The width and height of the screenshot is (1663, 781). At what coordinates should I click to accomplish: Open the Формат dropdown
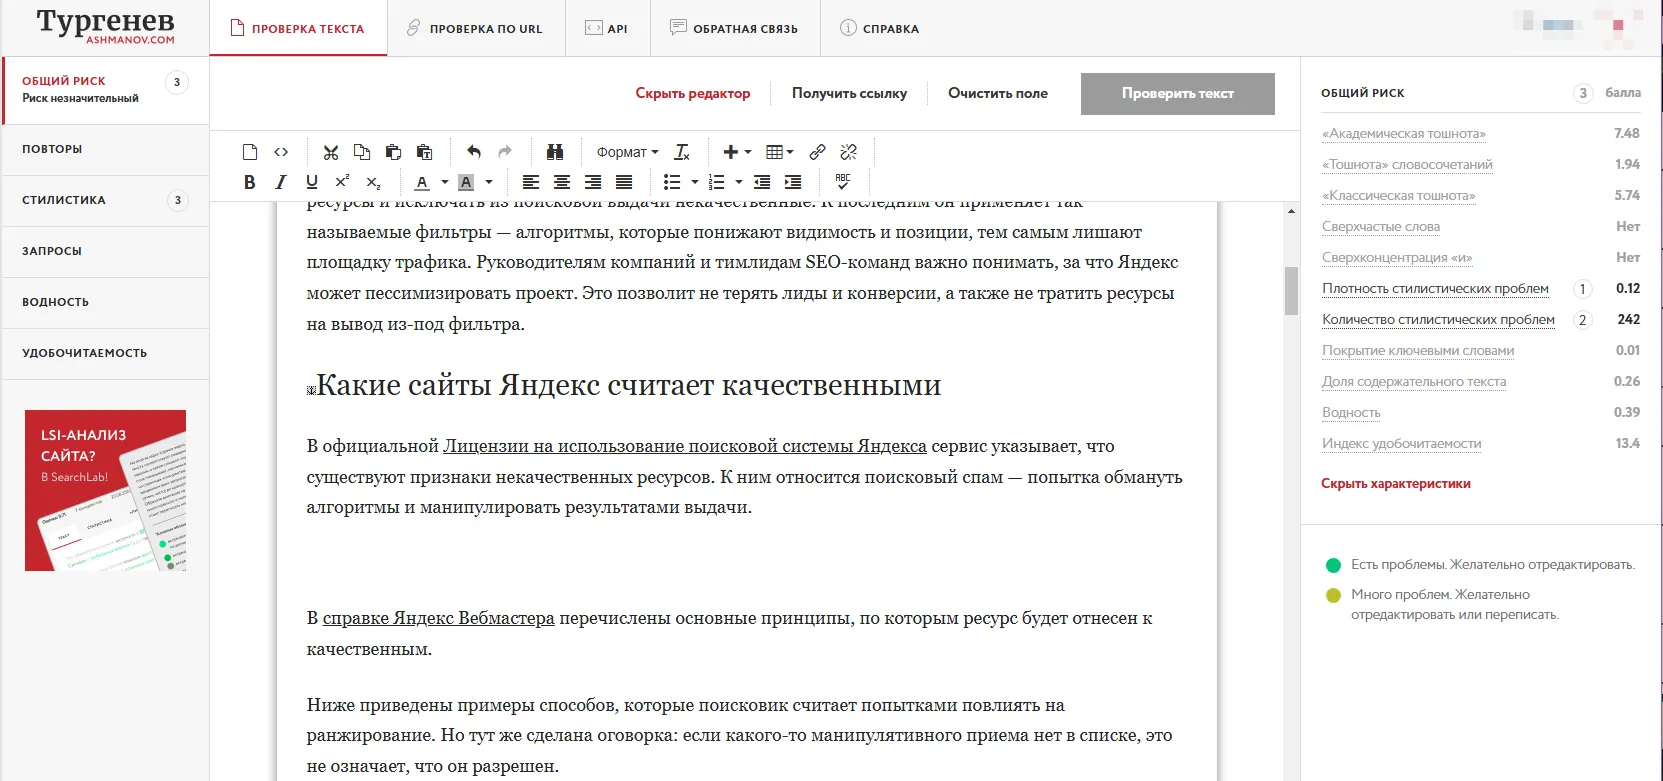627,152
